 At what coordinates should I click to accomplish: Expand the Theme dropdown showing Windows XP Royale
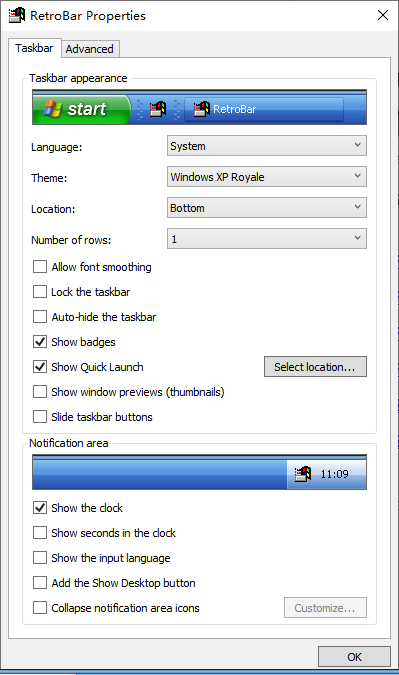[267, 177]
